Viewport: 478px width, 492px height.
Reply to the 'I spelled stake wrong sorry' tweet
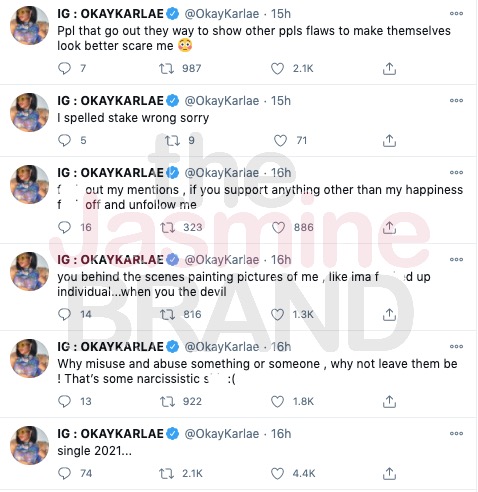[64, 140]
